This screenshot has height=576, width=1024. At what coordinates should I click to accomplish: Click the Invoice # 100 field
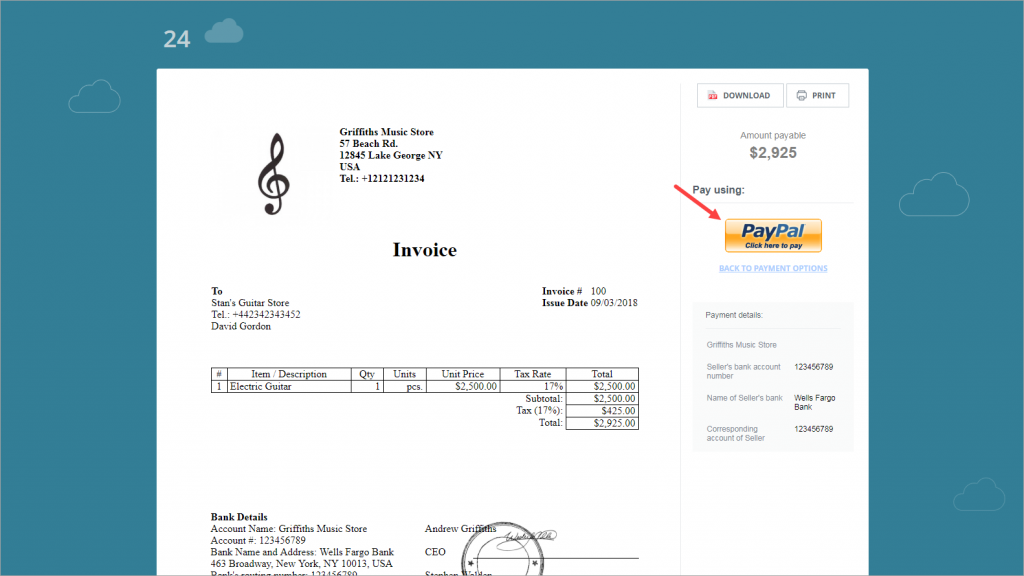(574, 291)
